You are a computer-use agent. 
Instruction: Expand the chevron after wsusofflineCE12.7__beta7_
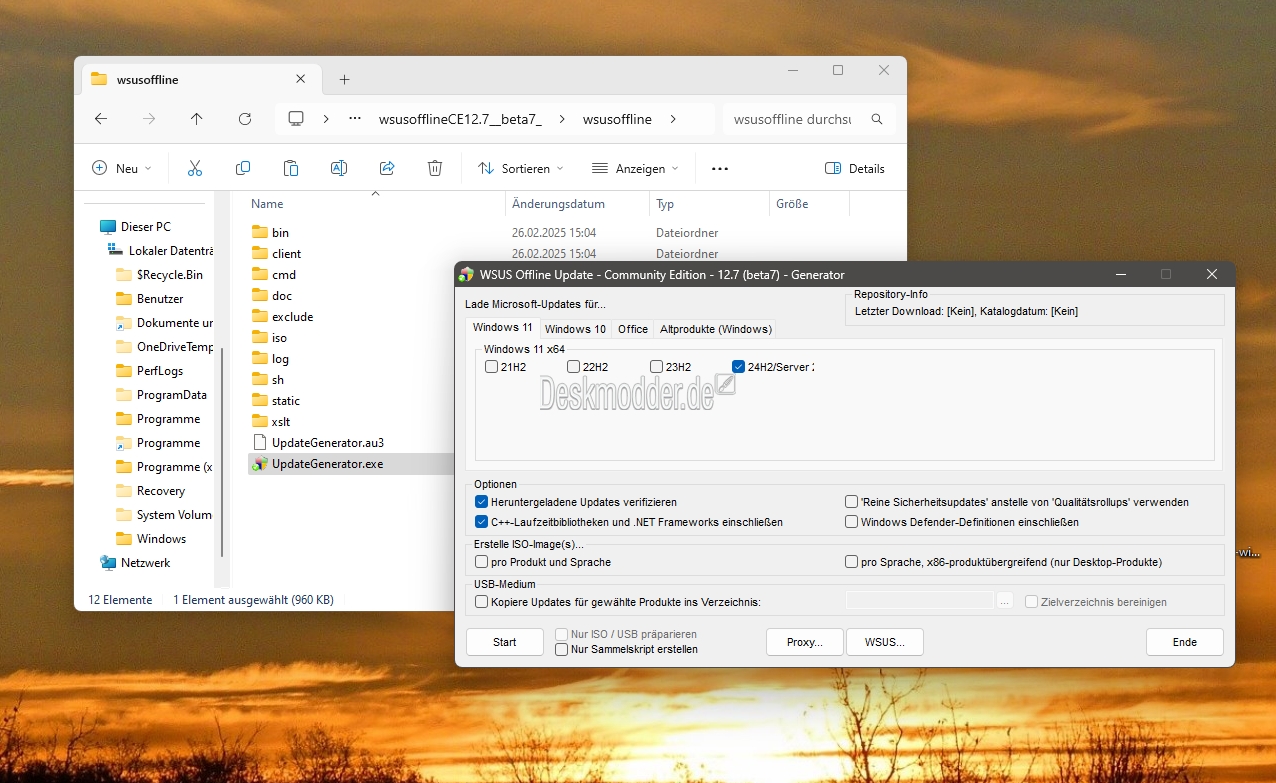[x=562, y=119]
